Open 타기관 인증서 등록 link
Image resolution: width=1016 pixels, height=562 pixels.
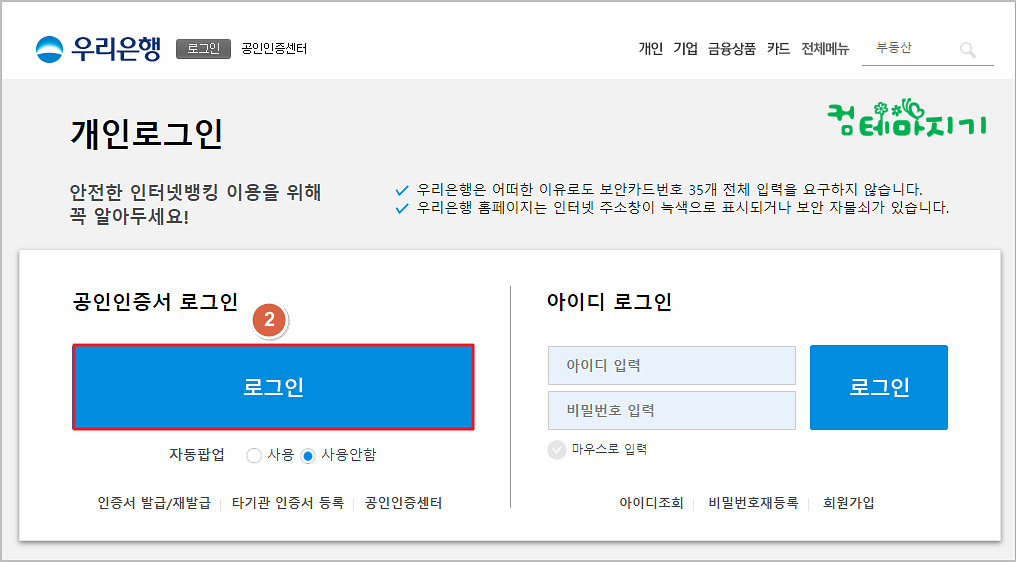pos(288,503)
